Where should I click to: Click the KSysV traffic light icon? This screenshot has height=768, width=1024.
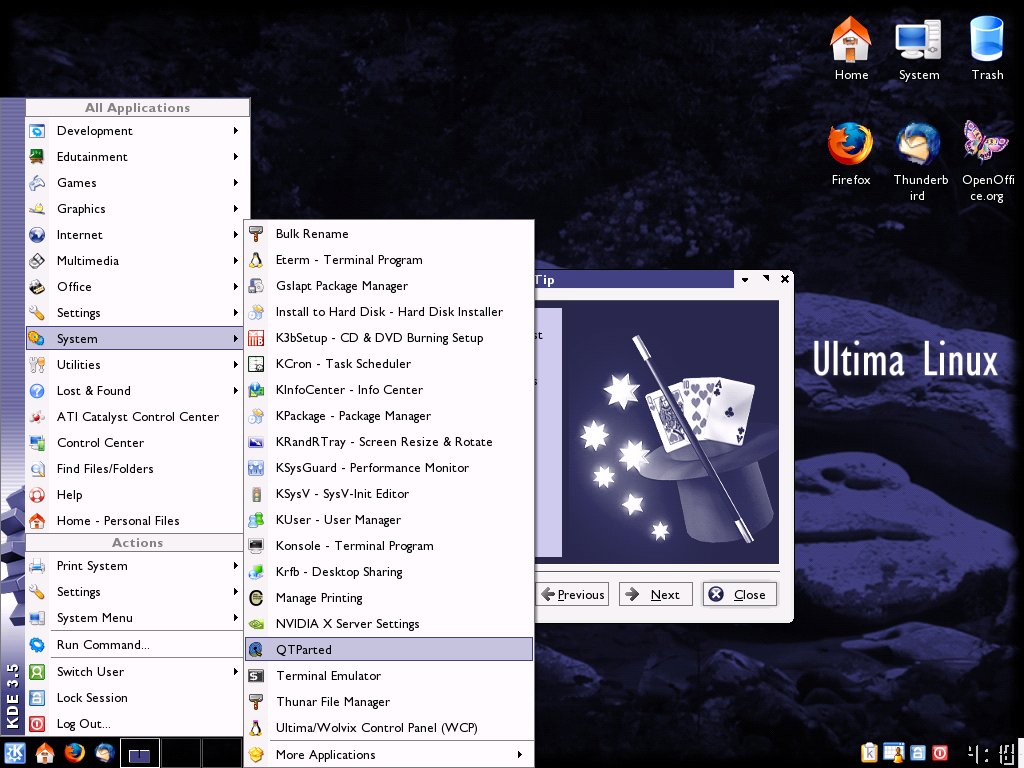click(256, 494)
